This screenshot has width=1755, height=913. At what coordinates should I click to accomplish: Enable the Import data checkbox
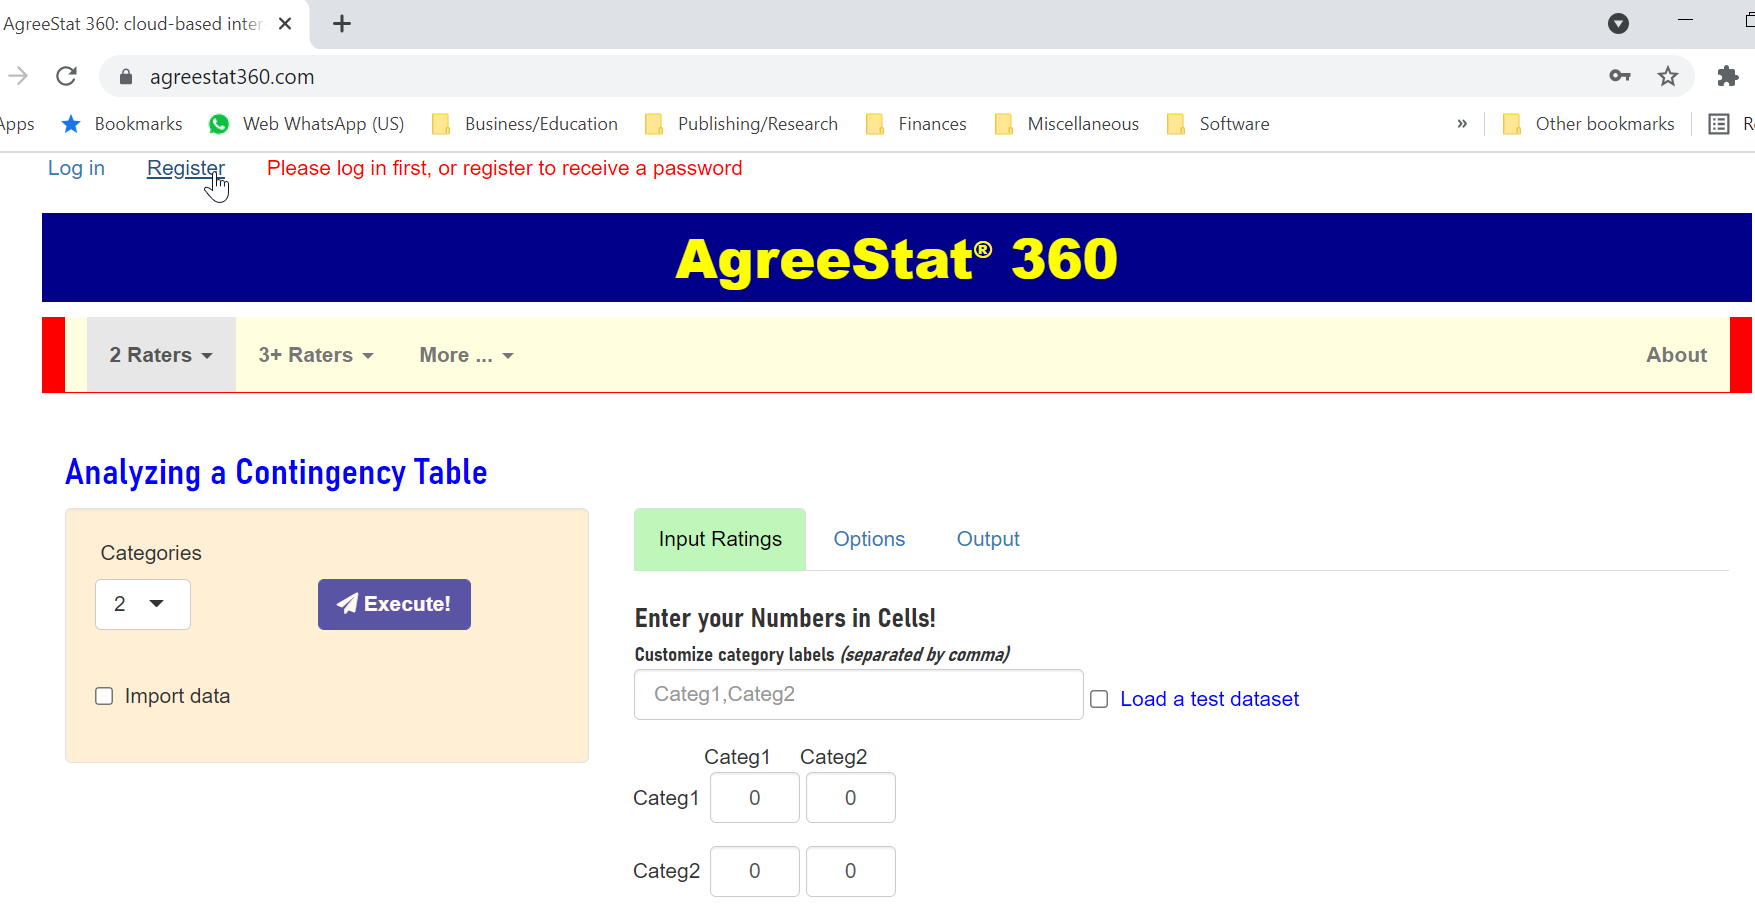(104, 695)
